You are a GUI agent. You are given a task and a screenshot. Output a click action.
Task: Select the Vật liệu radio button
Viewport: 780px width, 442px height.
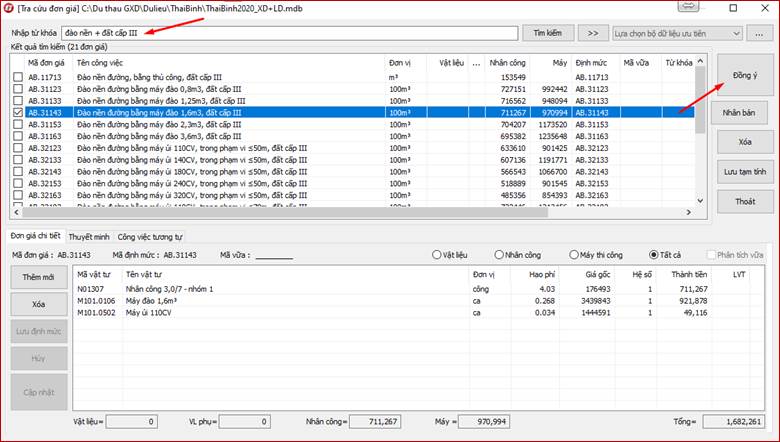coord(438,254)
